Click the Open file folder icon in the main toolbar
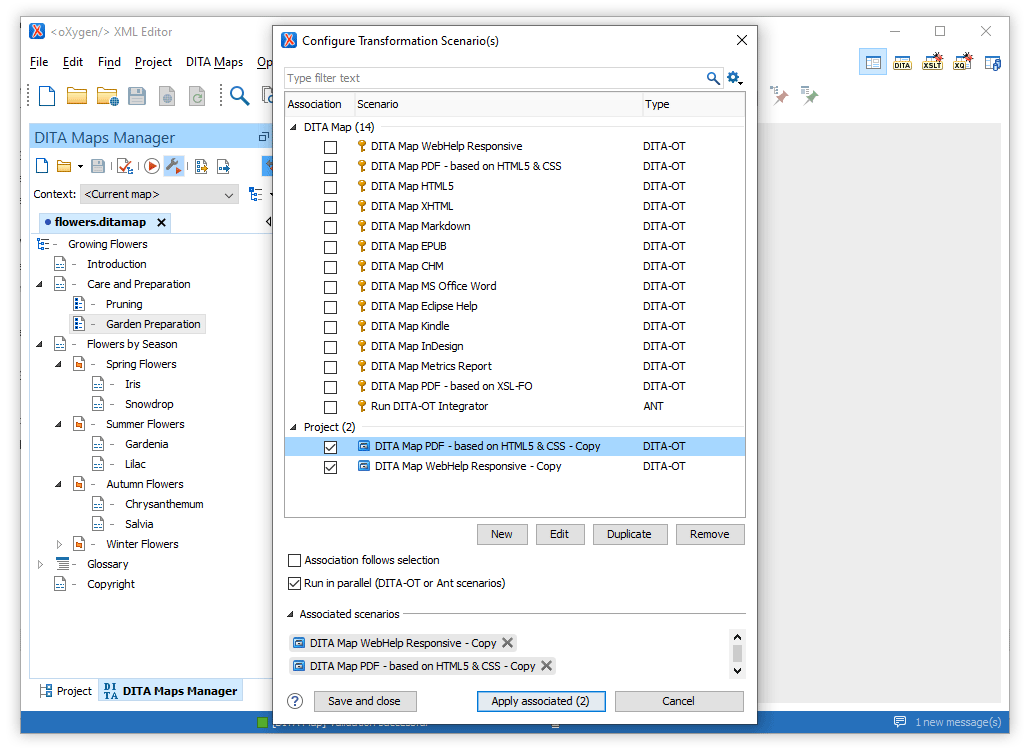1030x750 pixels. pos(77,96)
